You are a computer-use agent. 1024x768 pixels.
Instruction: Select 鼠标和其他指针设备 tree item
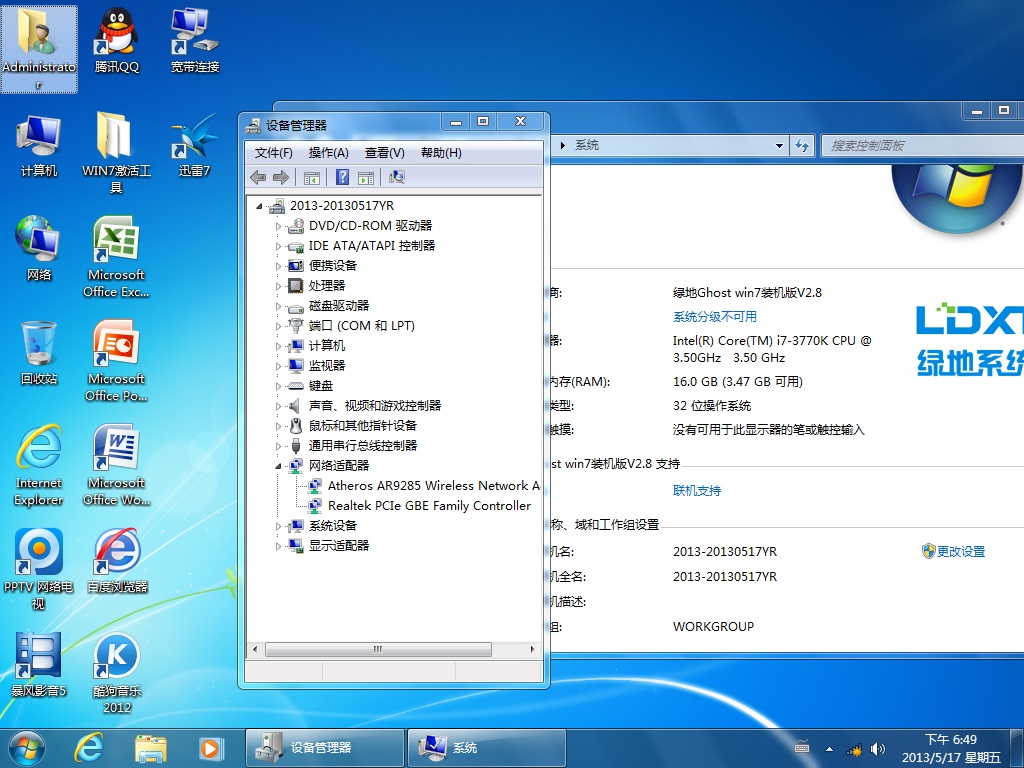[x=362, y=426]
